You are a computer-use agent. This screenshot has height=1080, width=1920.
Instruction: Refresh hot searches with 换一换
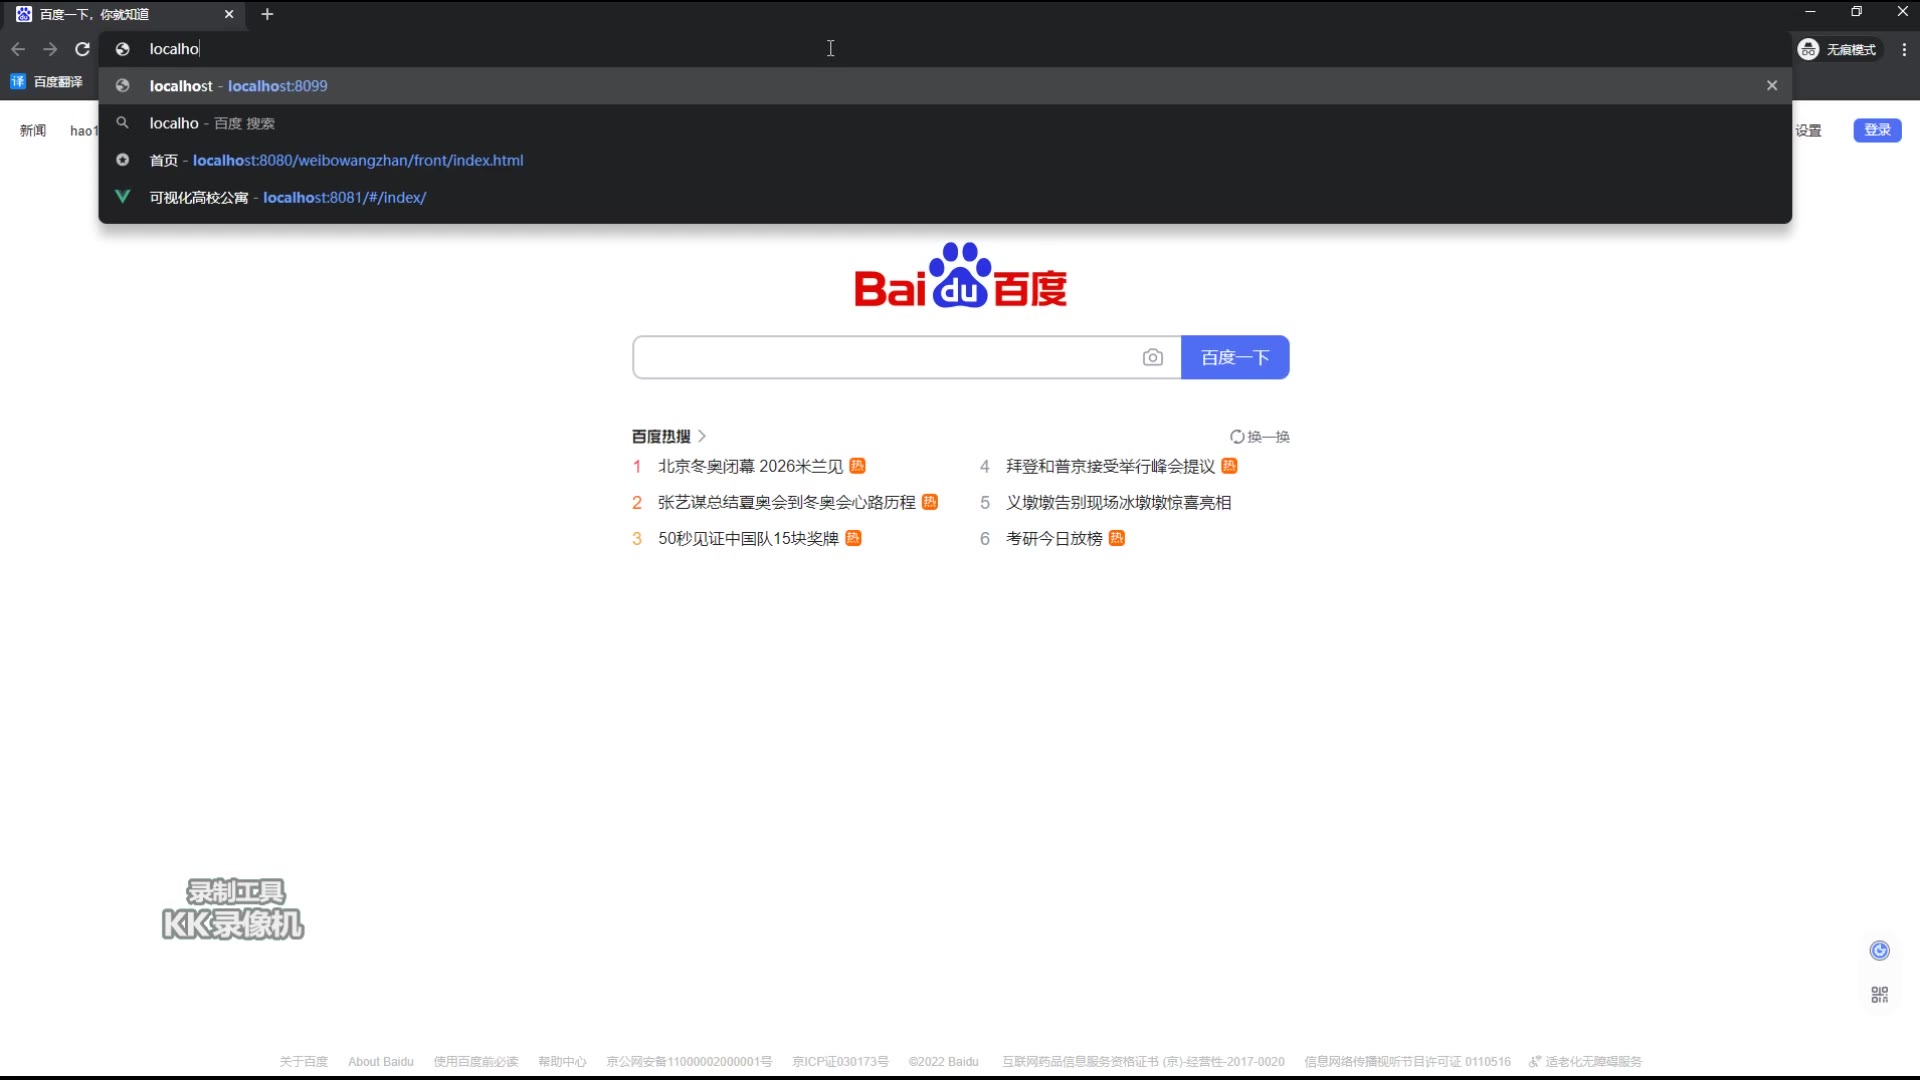tap(1260, 437)
